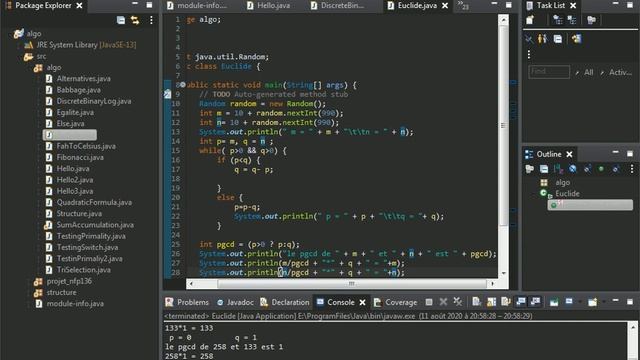
Task: Click show console on standard error icon
Action: [x=535, y=302]
